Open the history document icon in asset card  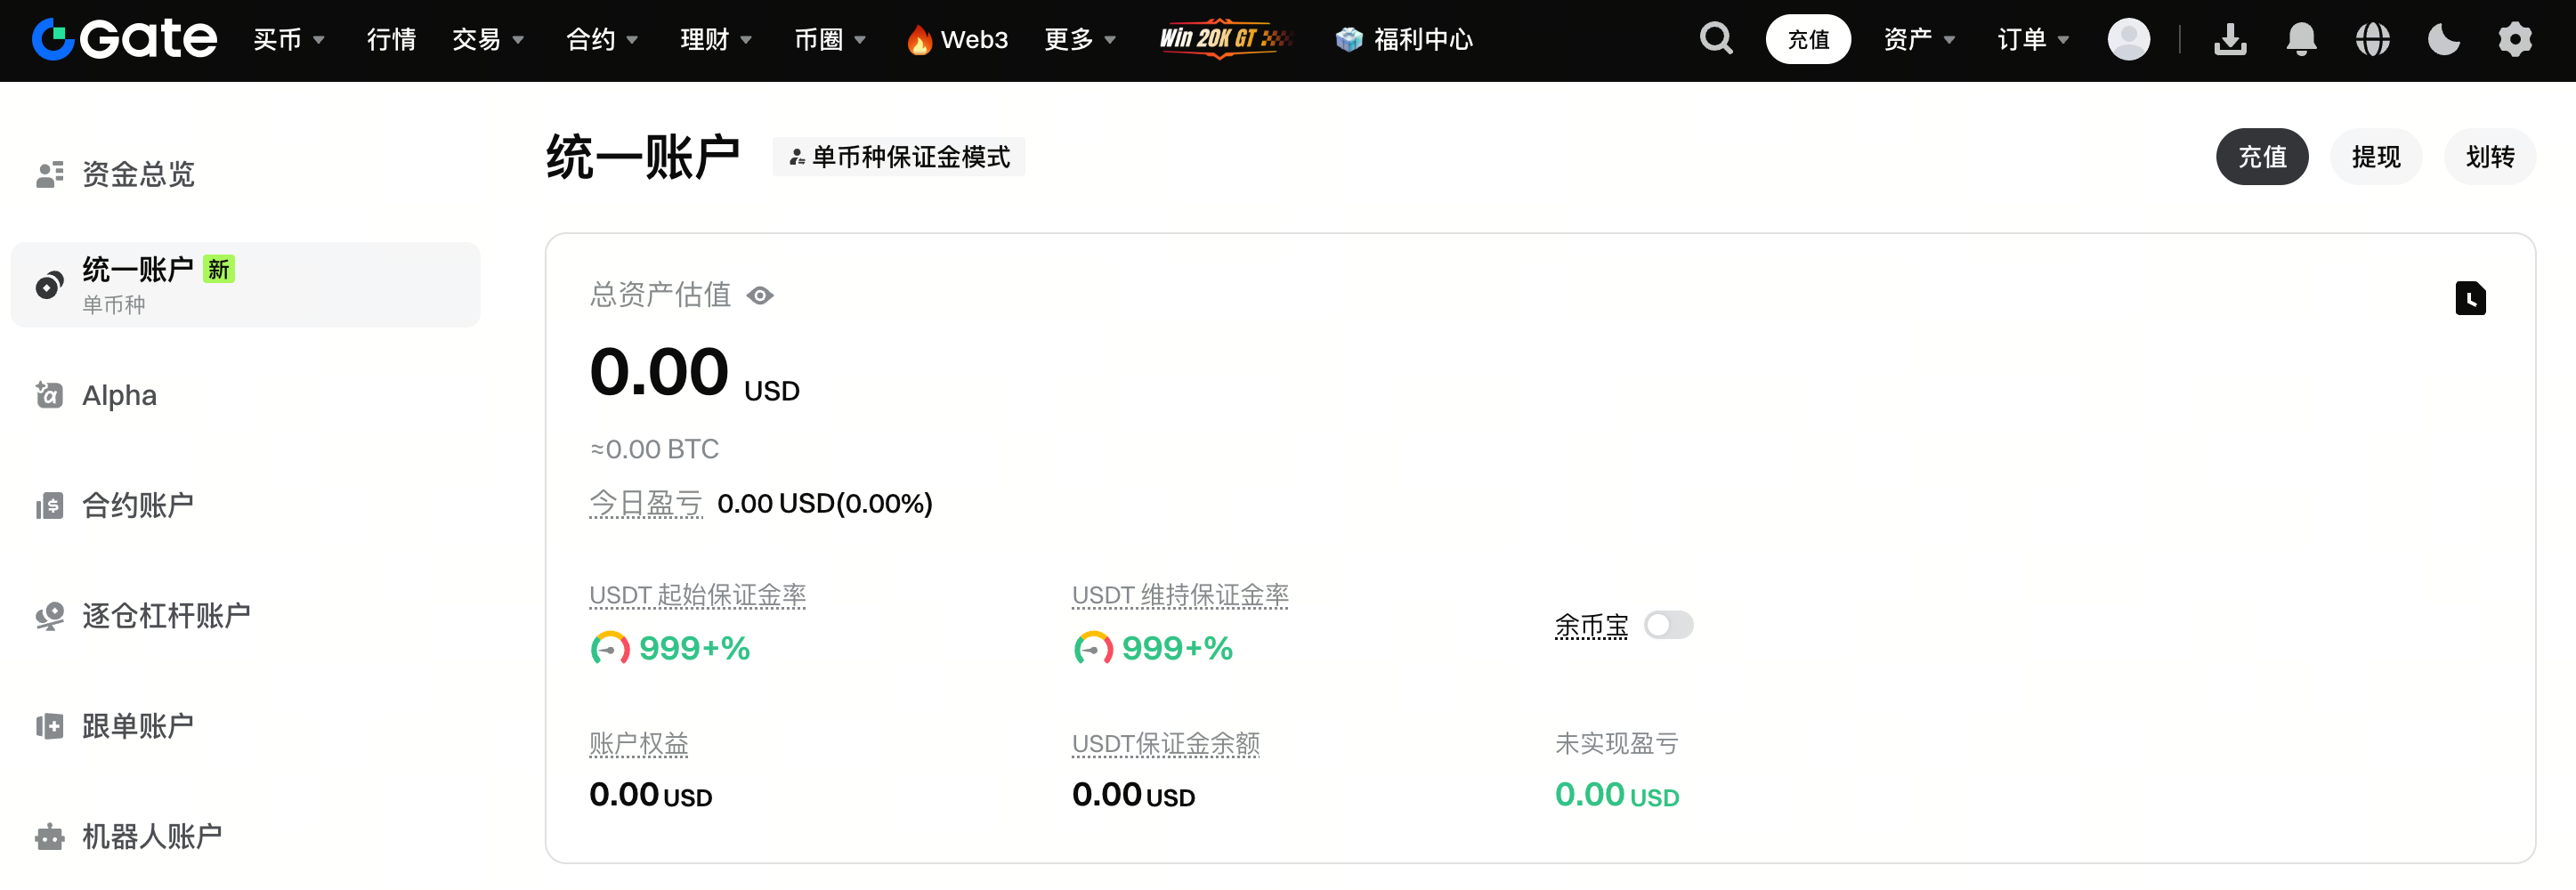point(2470,298)
